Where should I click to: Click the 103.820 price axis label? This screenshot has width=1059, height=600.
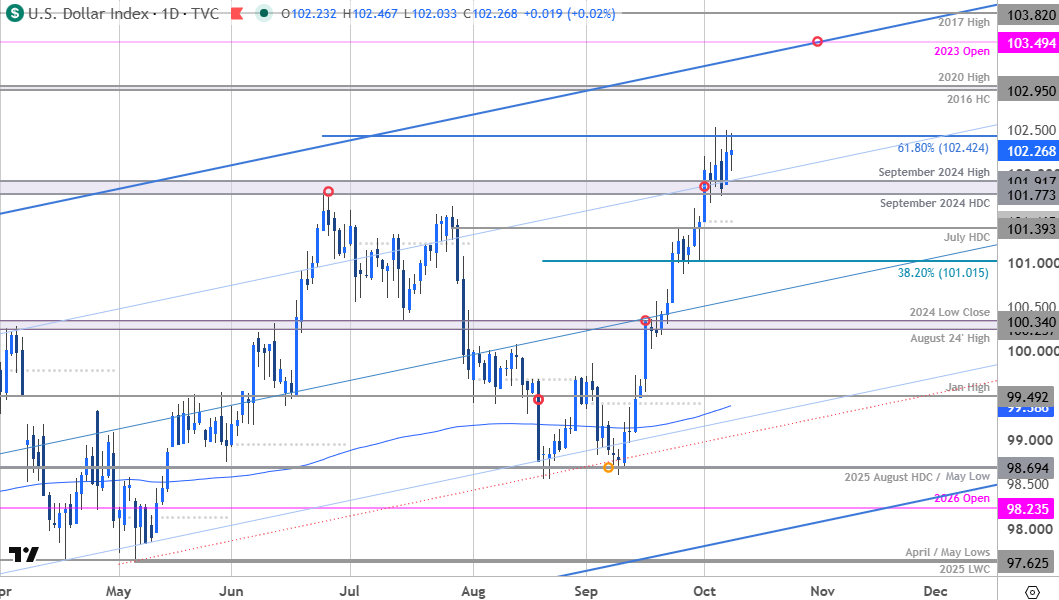pyautogui.click(x=1031, y=14)
